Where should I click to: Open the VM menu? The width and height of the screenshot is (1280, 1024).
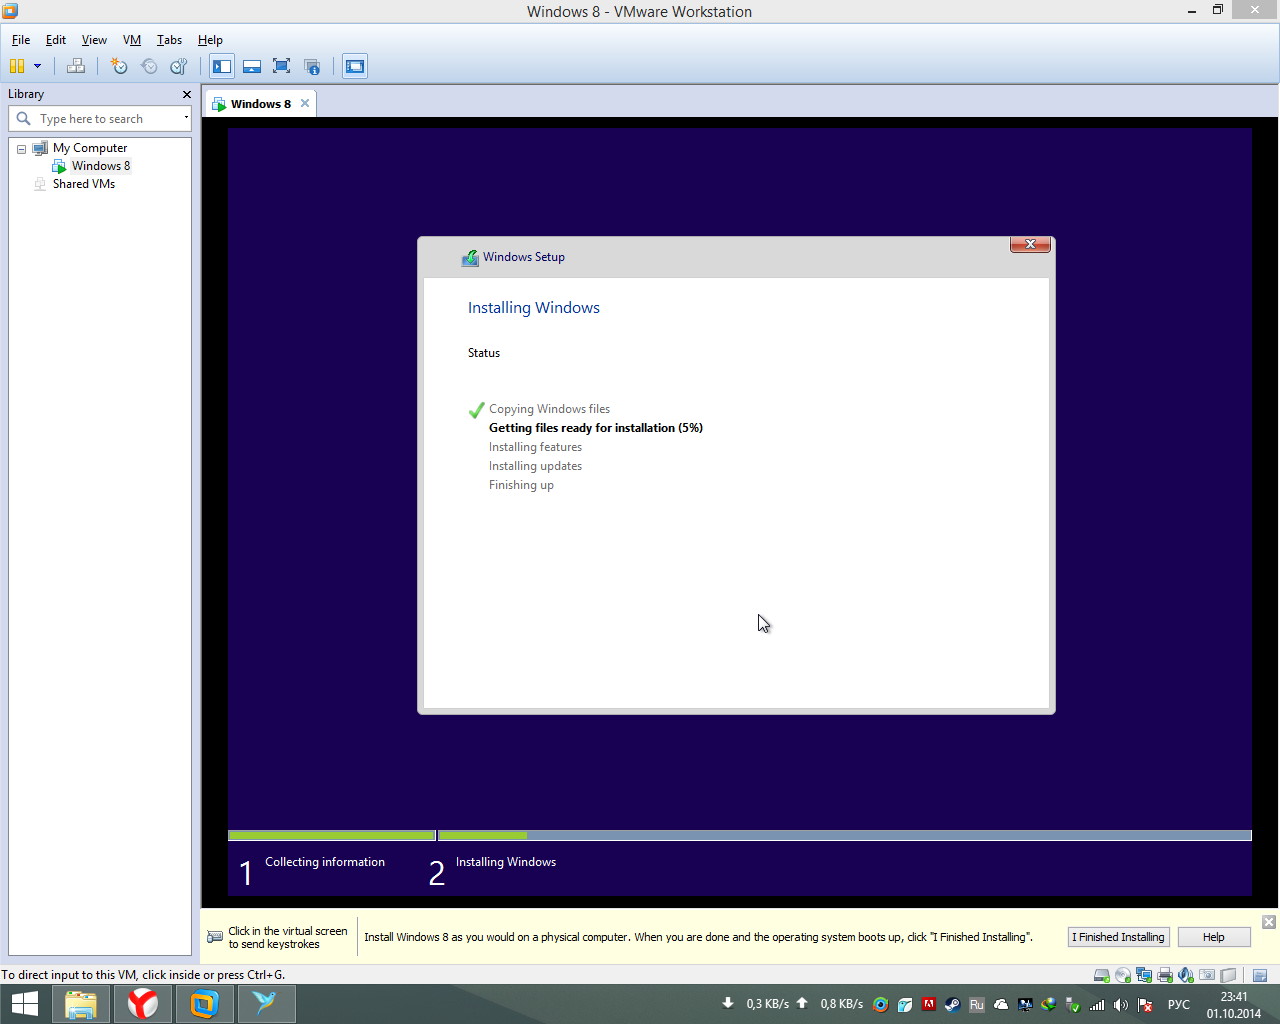[x=132, y=40]
